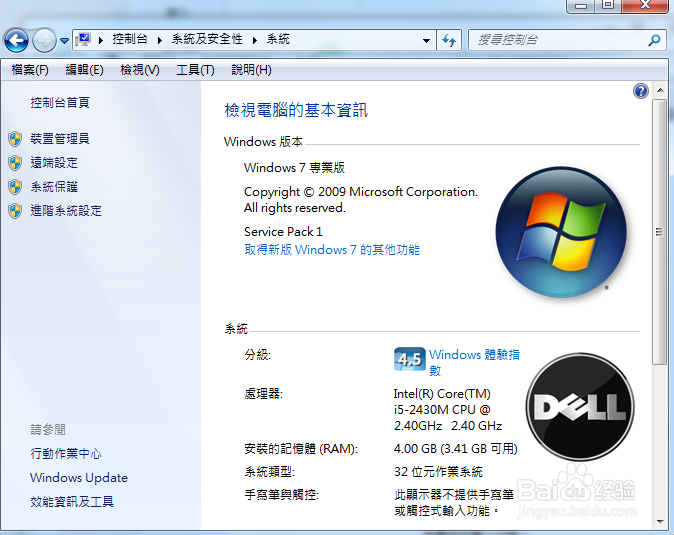
Task: Select the i5-2430M CPU processor text
Action: [442, 410]
